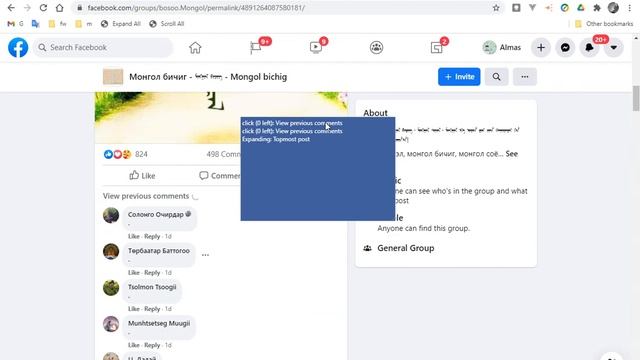Open the Монгол бичиг group title

click(x=208, y=77)
